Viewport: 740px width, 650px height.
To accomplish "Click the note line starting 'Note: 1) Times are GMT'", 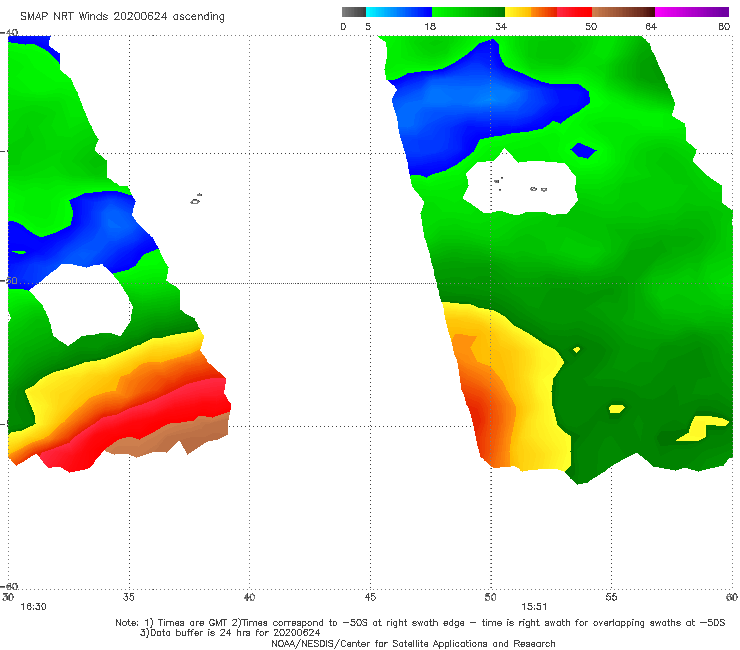I will [x=420, y=623].
